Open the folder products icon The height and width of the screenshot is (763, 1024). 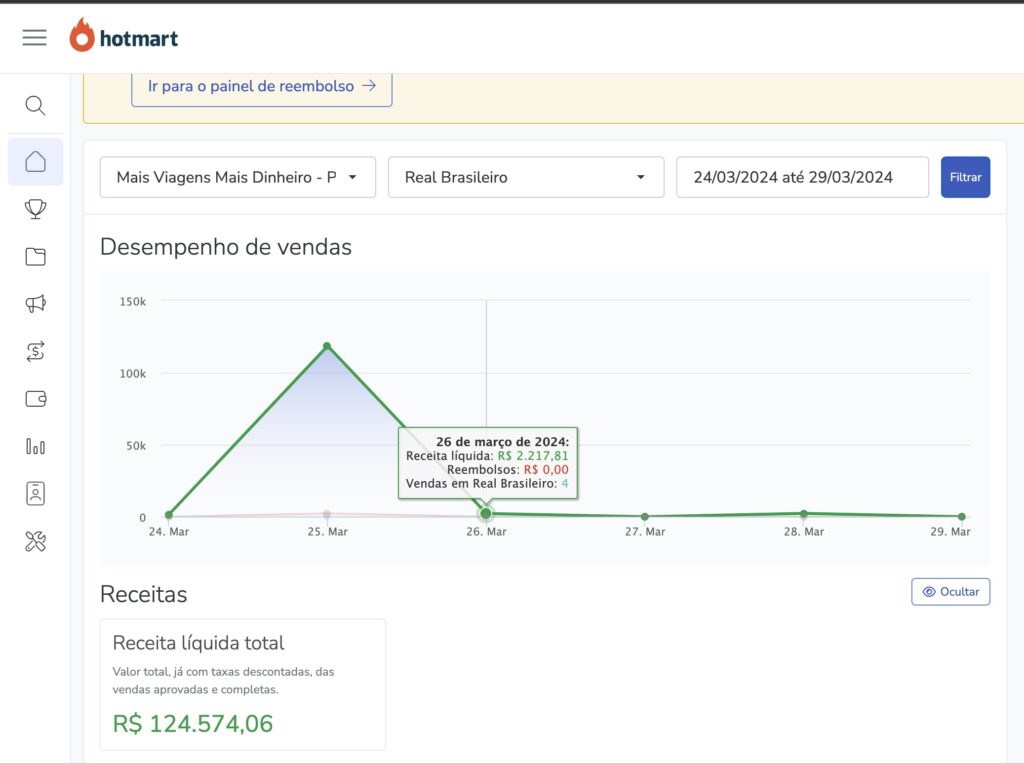click(x=35, y=257)
